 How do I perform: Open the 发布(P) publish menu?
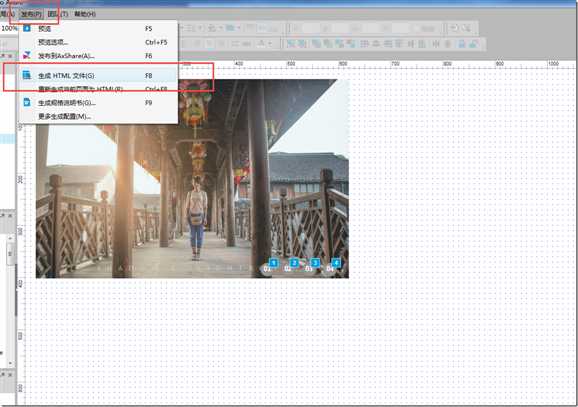click(31, 14)
